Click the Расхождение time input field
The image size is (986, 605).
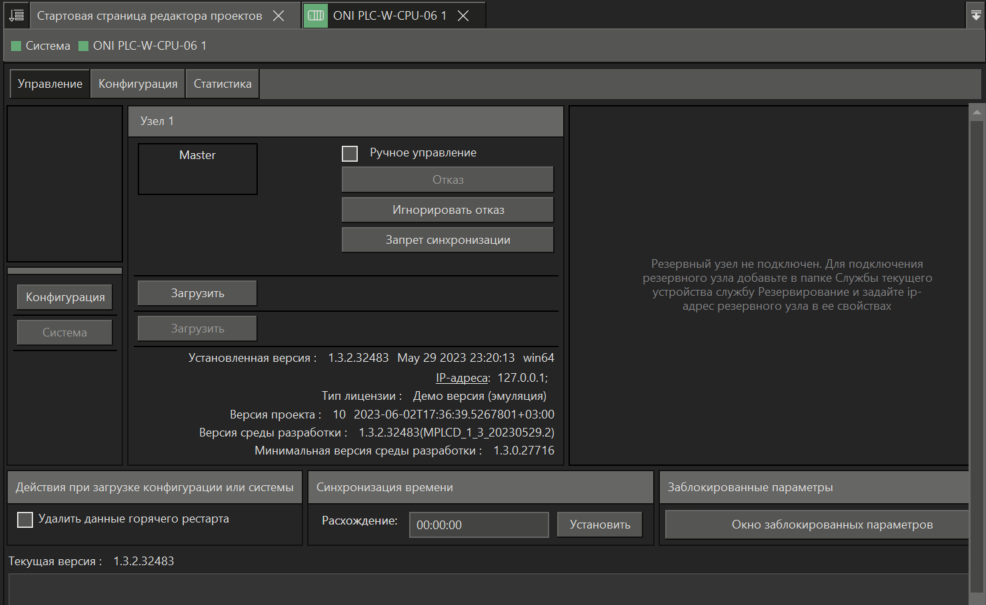[x=479, y=525]
